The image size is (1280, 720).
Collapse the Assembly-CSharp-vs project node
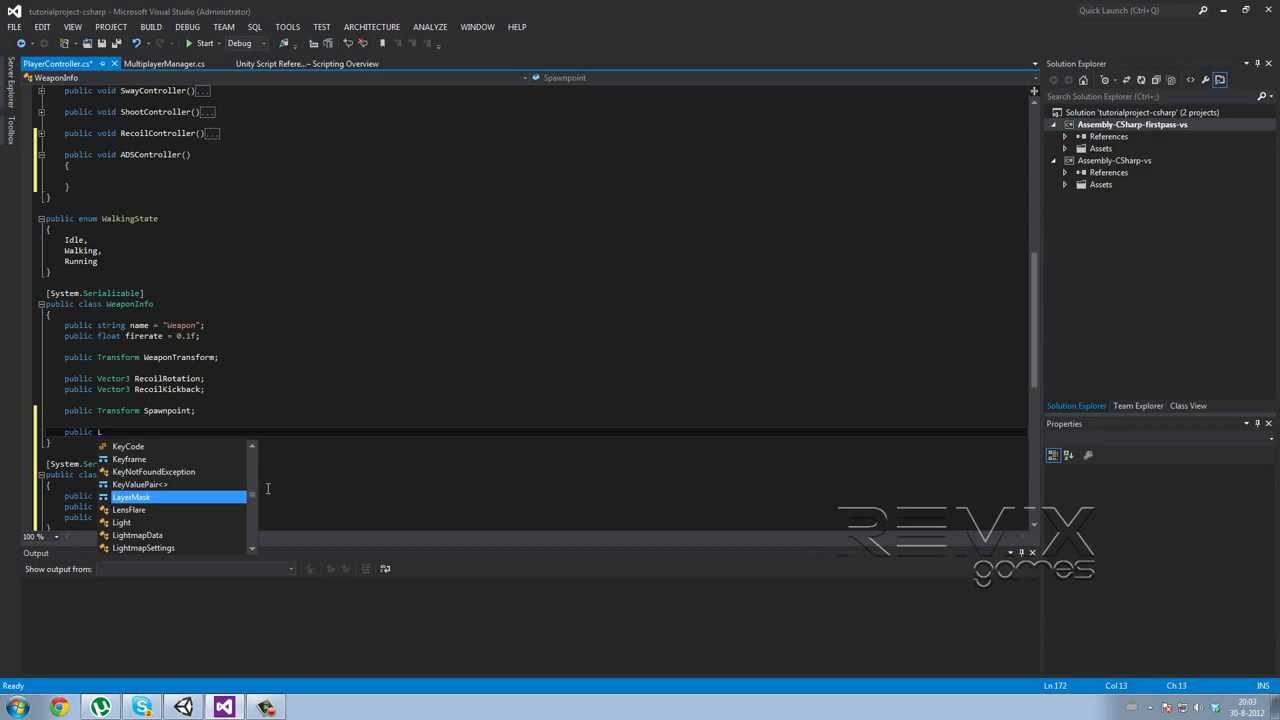coord(1053,161)
